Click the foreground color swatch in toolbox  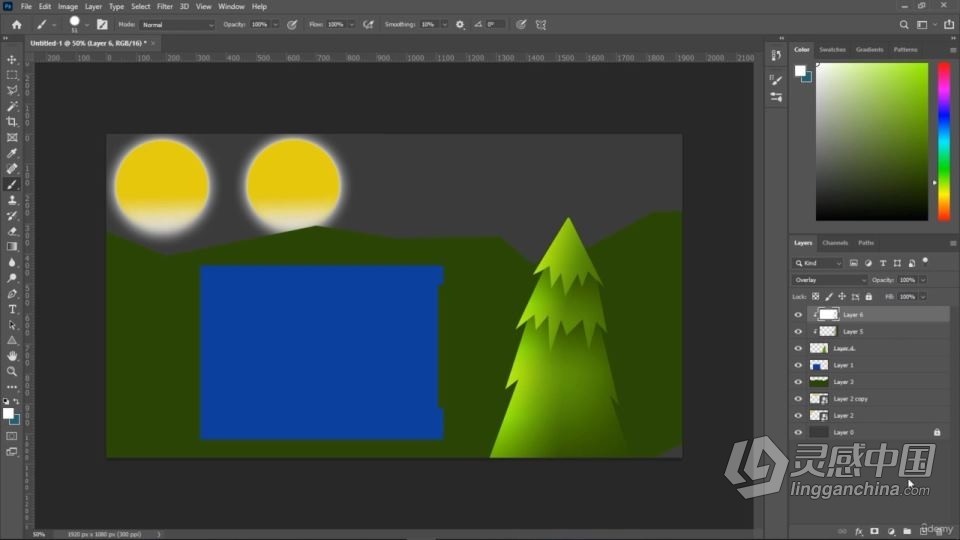pos(8,413)
